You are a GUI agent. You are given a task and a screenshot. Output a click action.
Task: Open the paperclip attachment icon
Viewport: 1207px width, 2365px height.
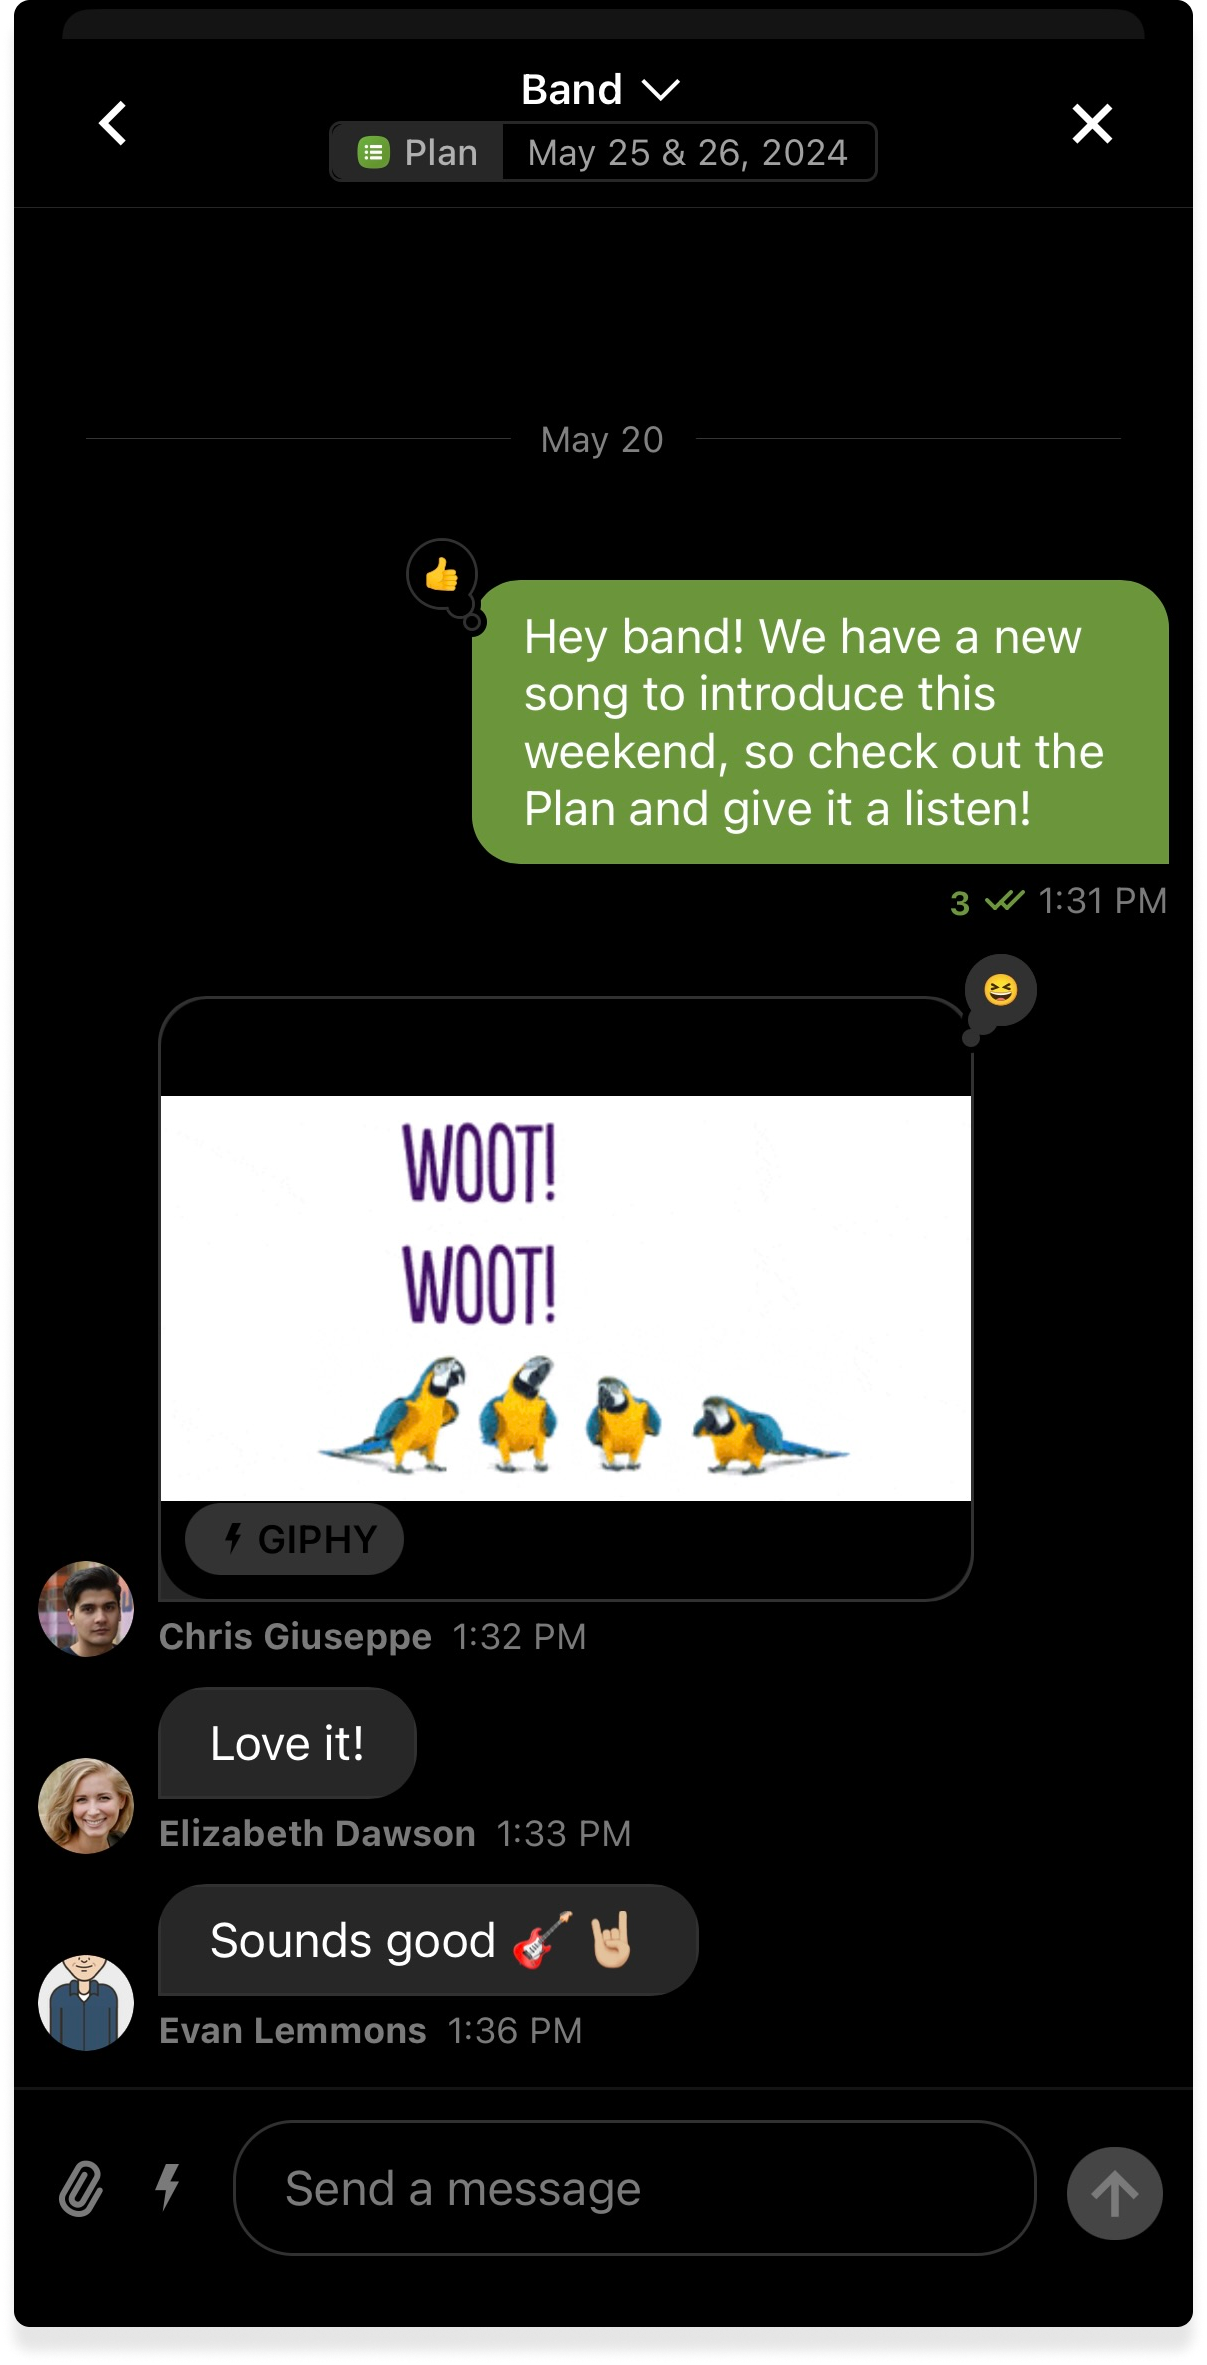click(x=81, y=2188)
